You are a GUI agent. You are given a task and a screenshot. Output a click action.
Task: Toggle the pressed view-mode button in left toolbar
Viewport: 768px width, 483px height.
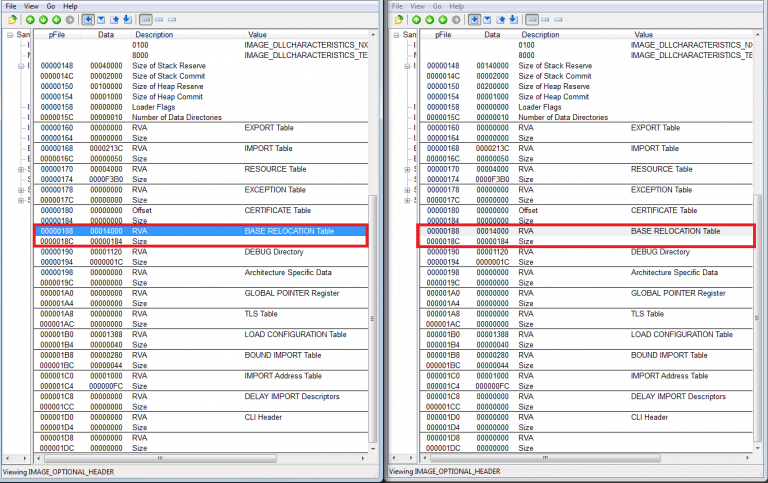88,19
